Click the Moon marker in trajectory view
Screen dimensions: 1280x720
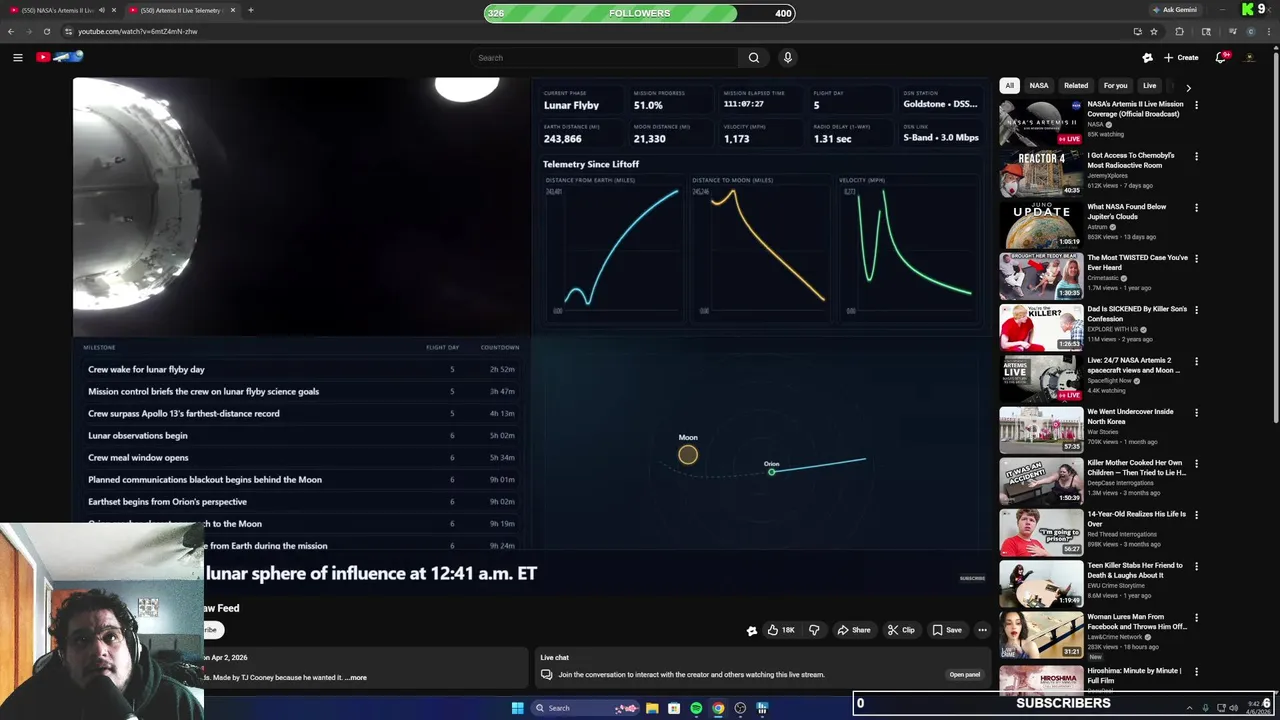click(x=688, y=455)
